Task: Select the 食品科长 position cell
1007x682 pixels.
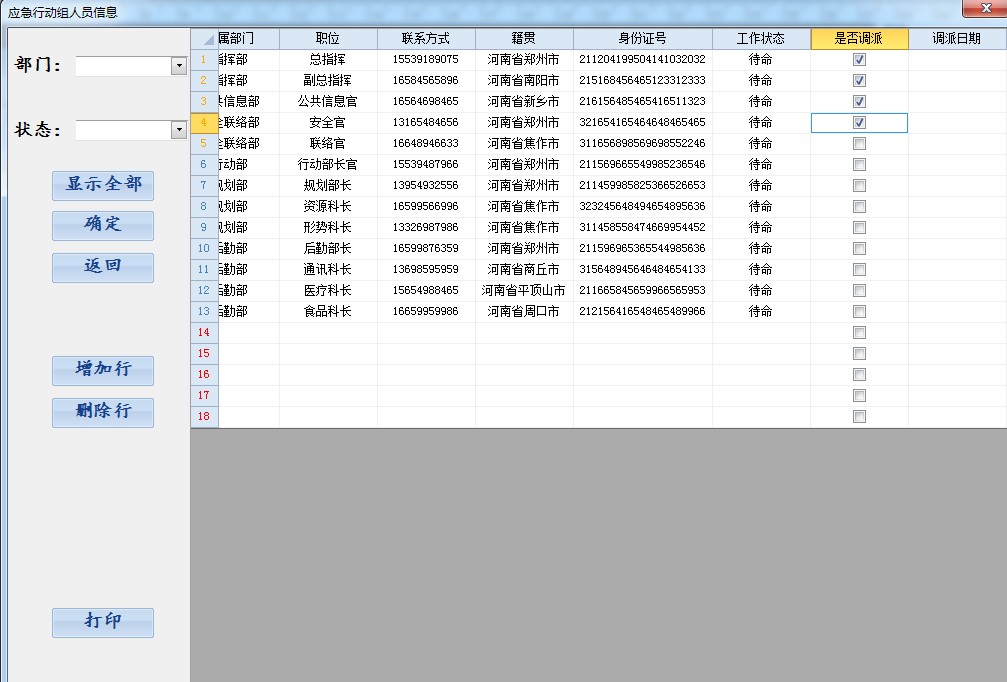Action: [328, 311]
